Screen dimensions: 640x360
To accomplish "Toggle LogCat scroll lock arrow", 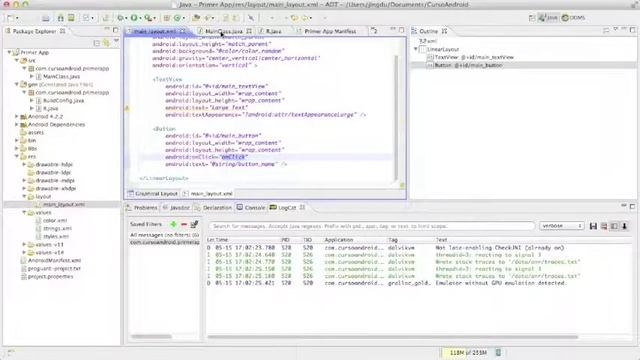I will pyautogui.click(x=624, y=226).
